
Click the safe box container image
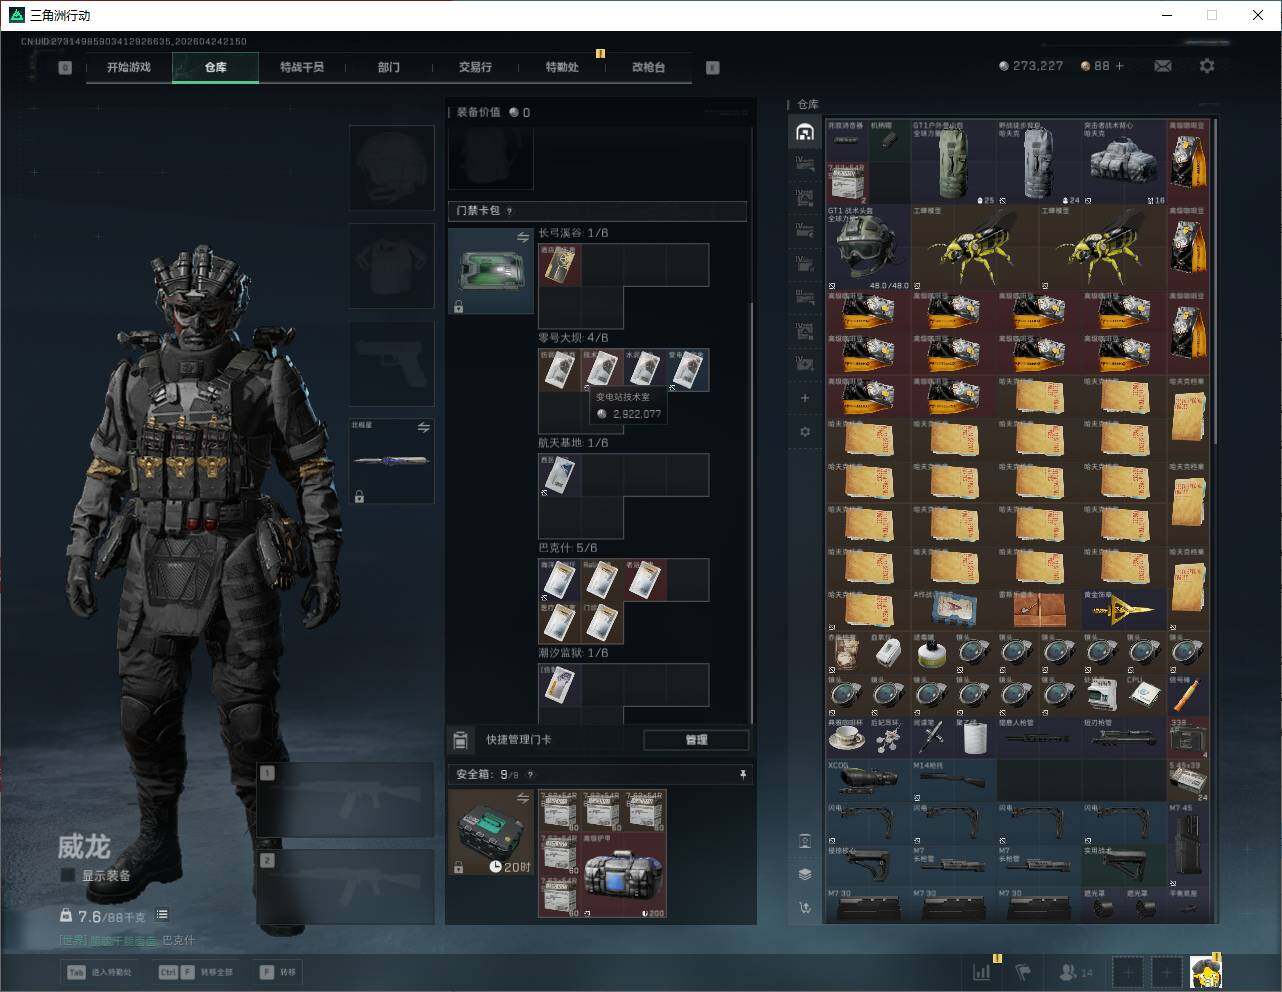[x=490, y=832]
